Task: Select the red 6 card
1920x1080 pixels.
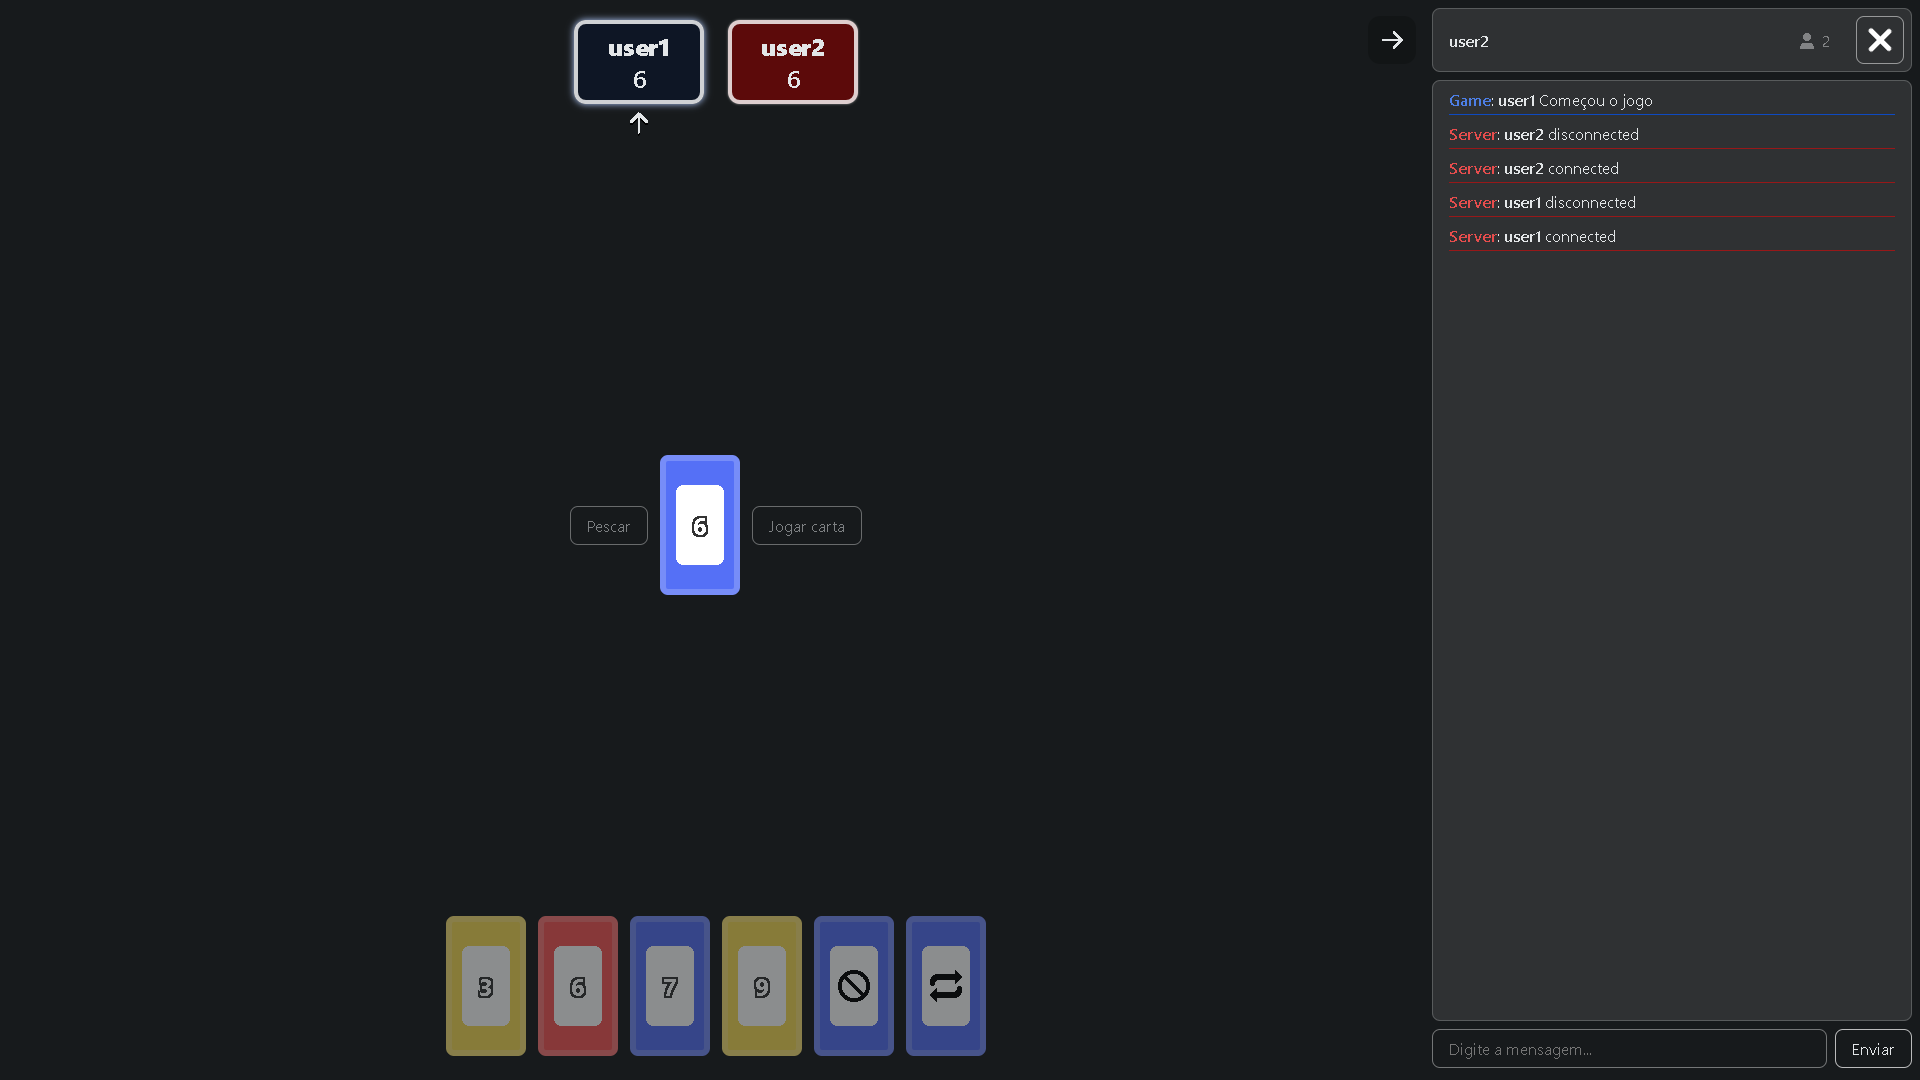Action: [x=577, y=986]
